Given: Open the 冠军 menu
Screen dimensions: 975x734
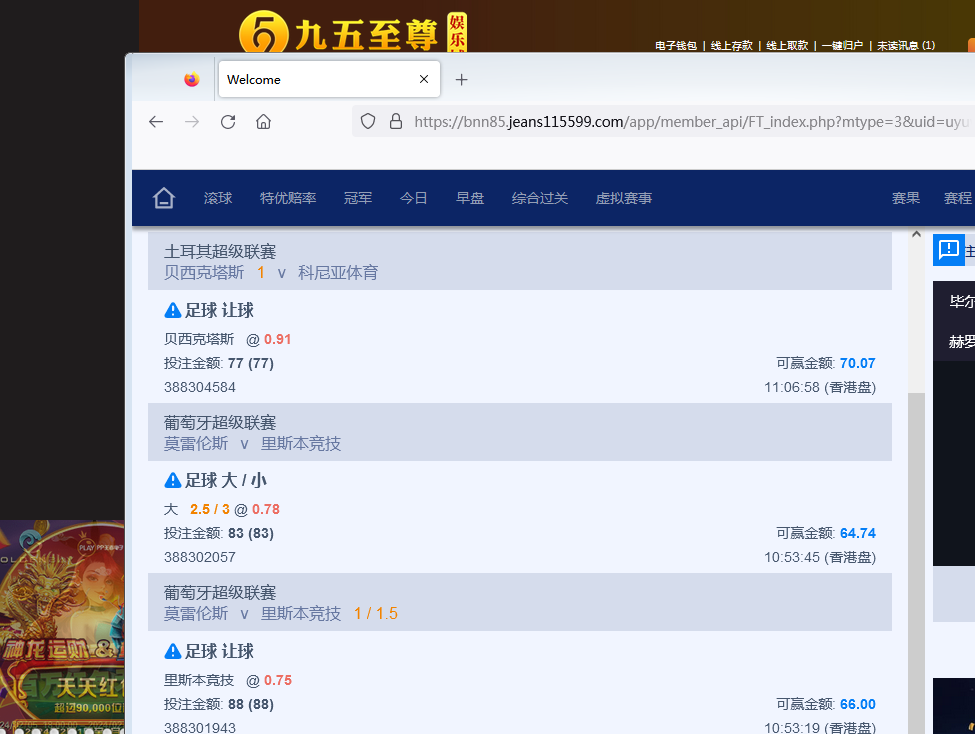Looking at the screenshot, I should click(x=358, y=198).
